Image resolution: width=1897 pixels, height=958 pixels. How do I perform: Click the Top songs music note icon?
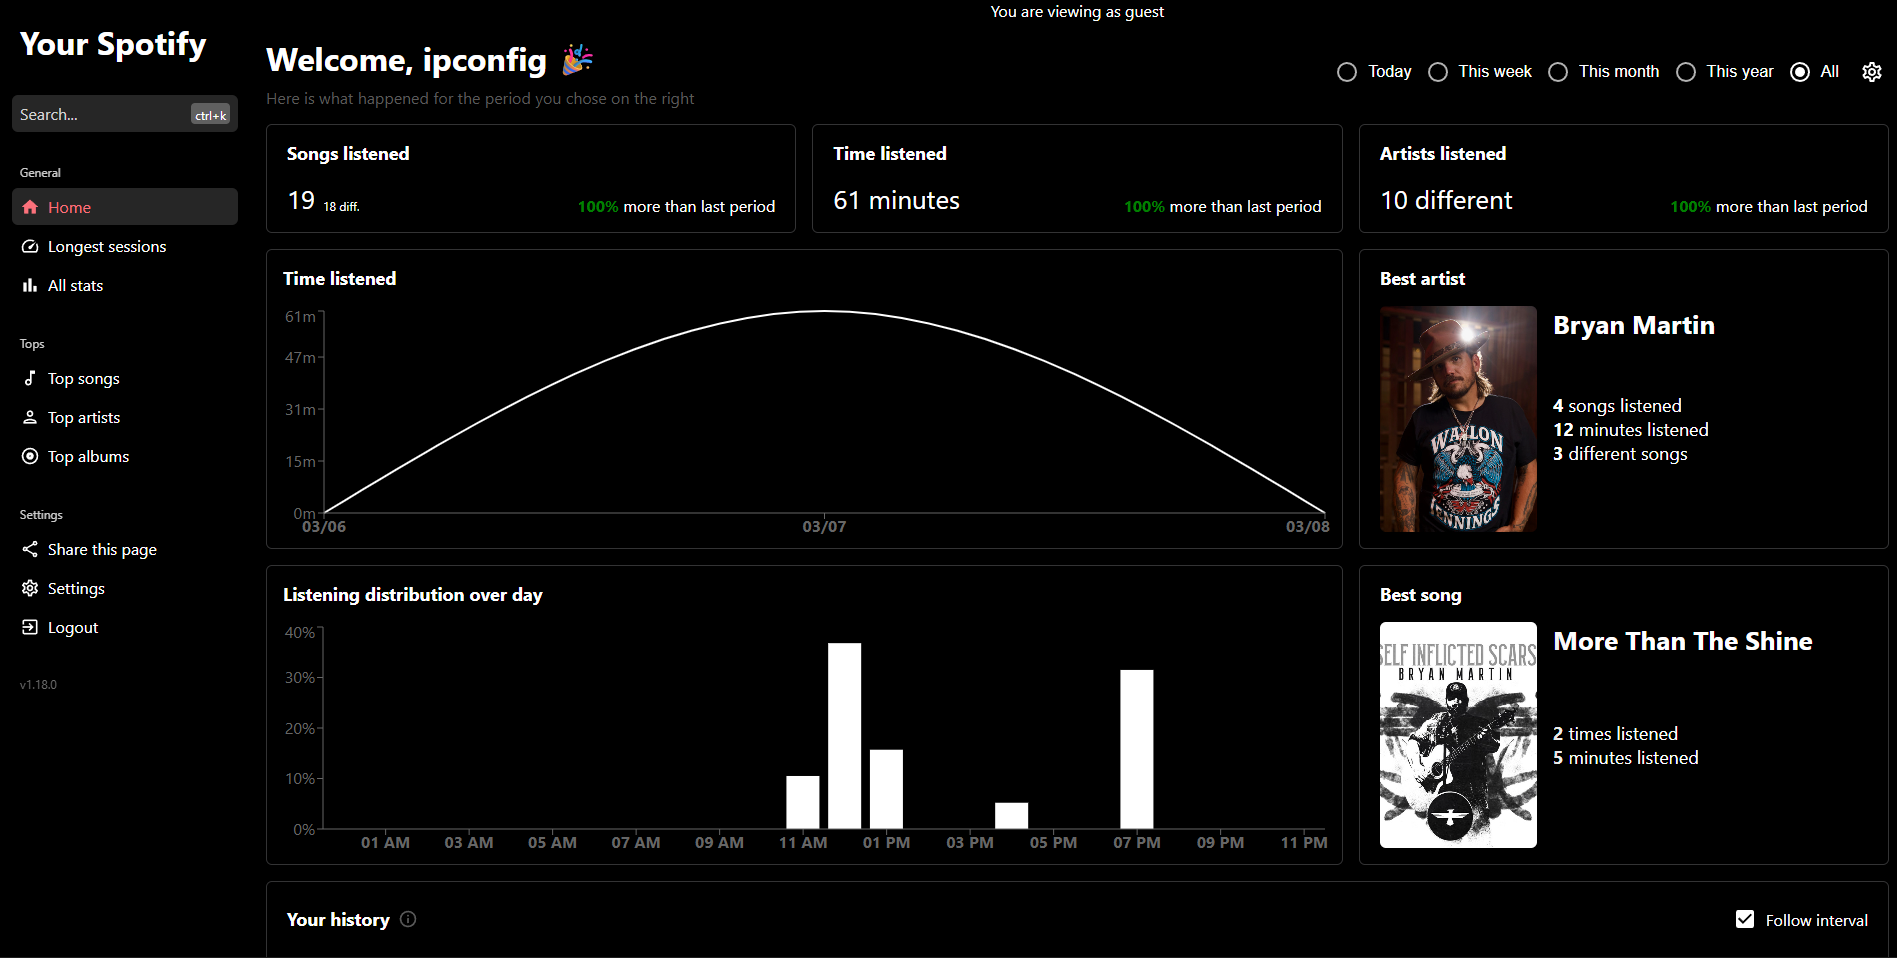30,378
